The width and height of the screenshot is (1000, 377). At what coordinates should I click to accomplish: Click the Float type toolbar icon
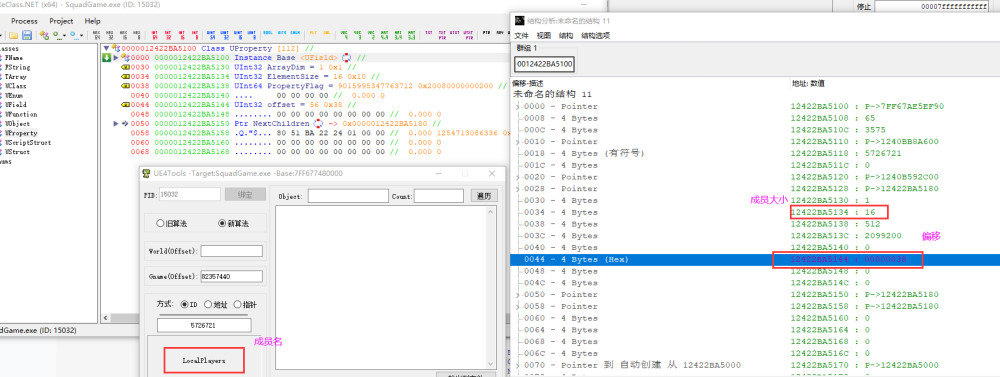pos(313,33)
